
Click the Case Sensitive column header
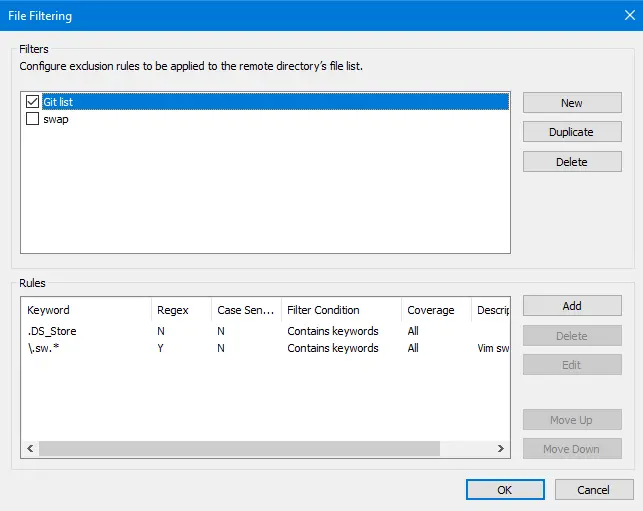pos(245,310)
